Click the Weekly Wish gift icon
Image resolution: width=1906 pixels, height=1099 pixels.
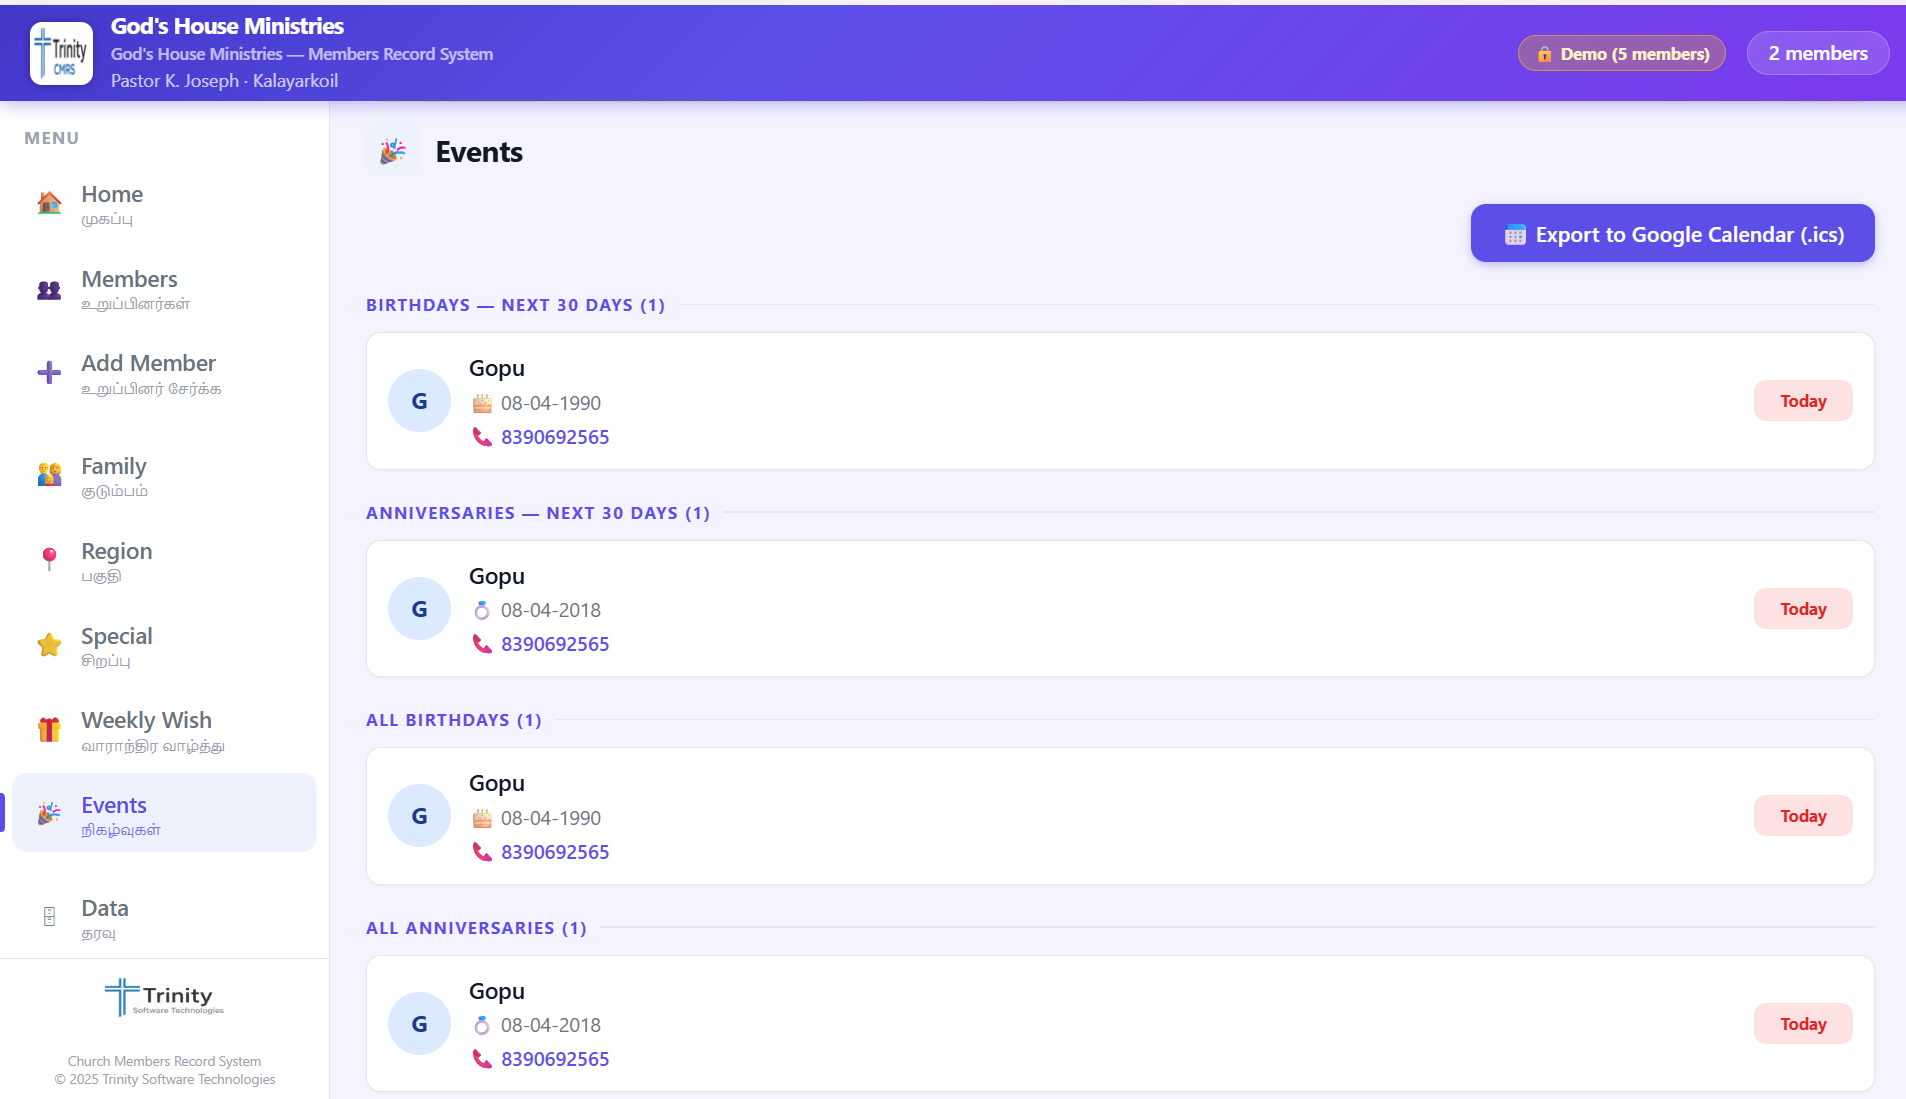tap(49, 730)
